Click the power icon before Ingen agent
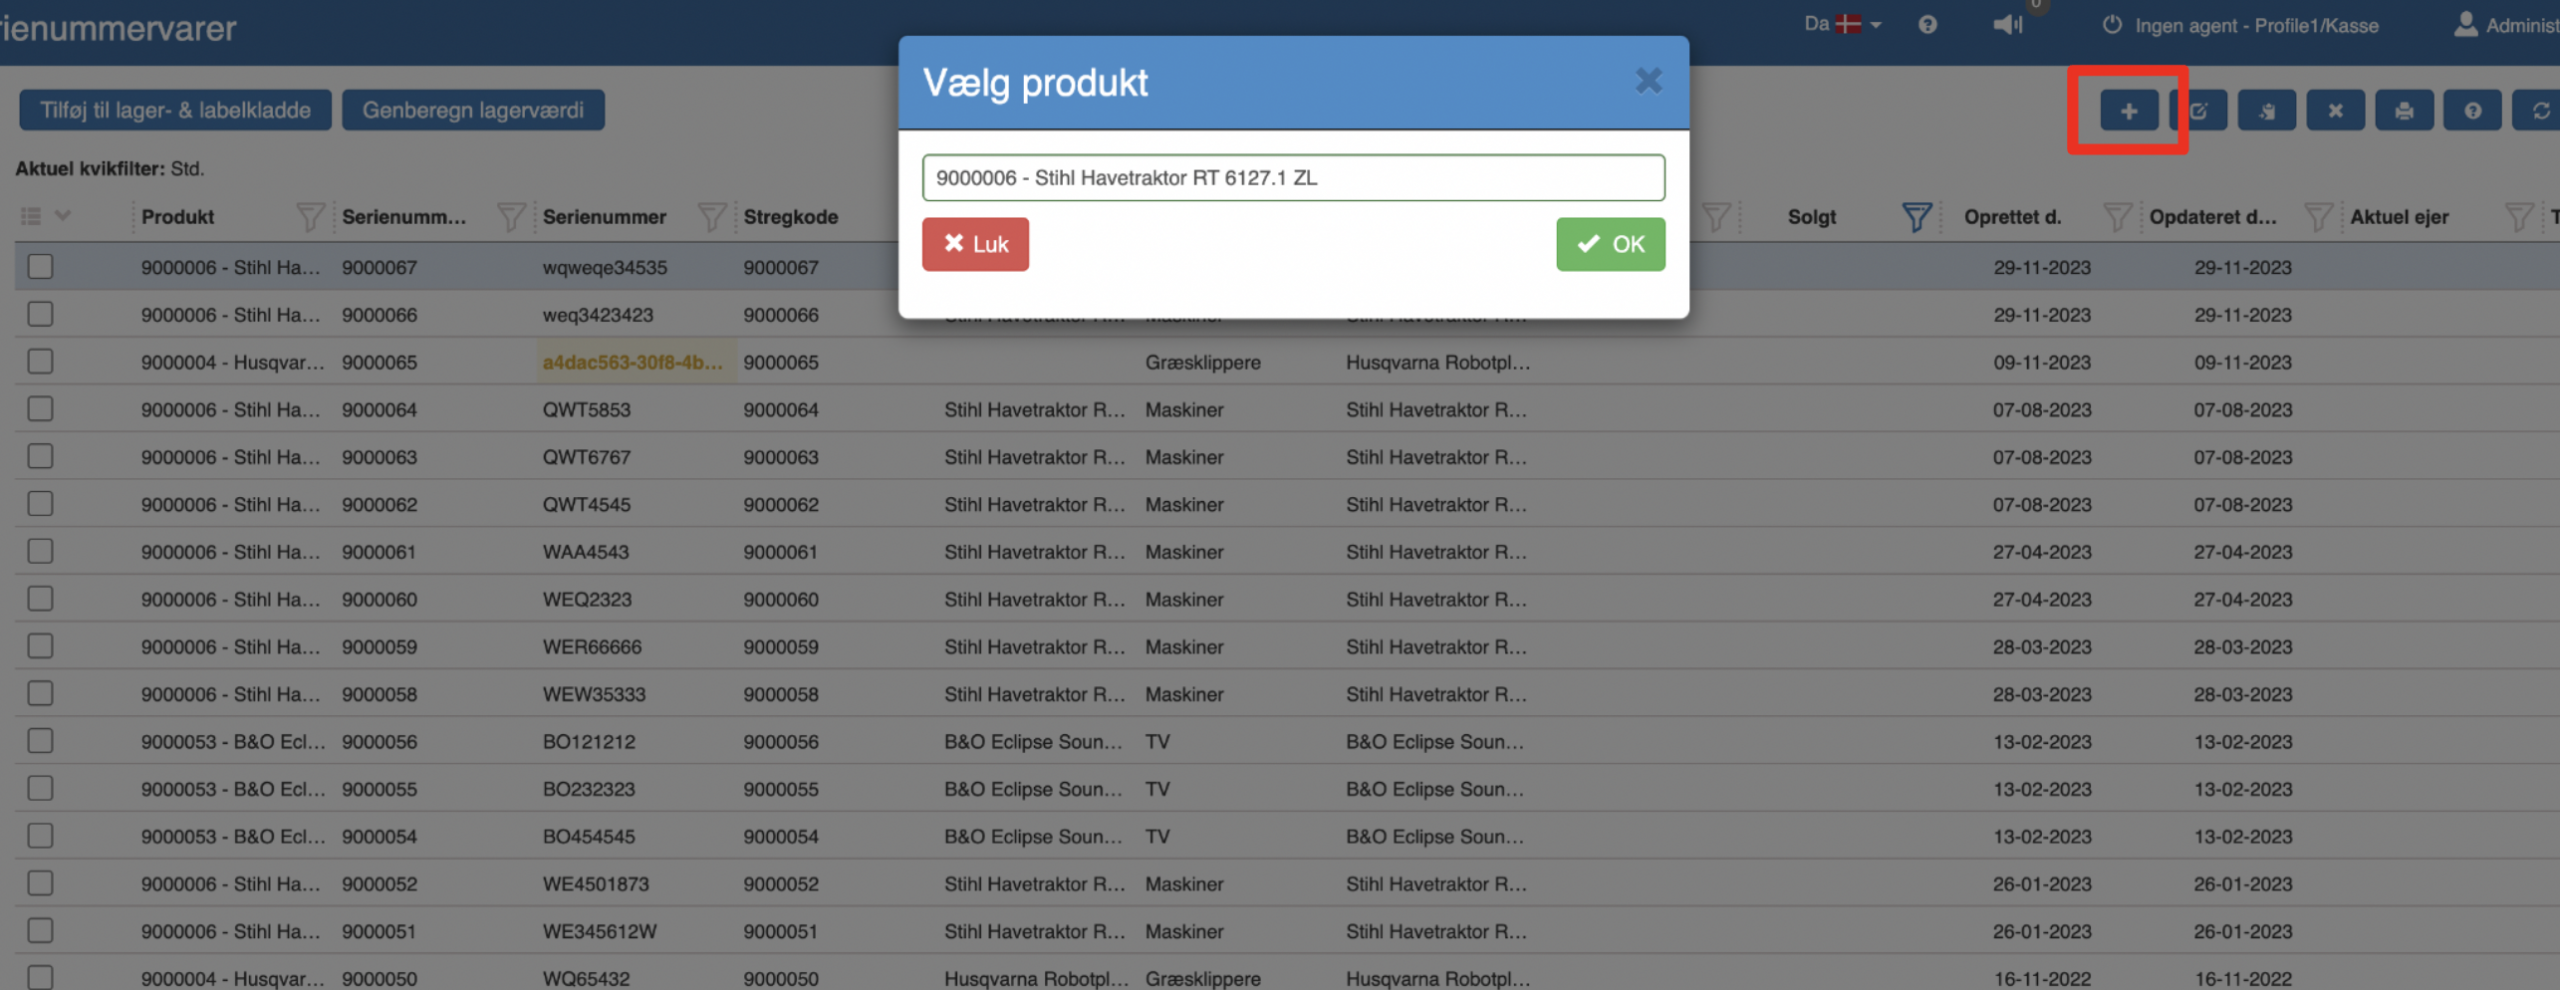The width and height of the screenshot is (2560, 990). [x=2112, y=25]
